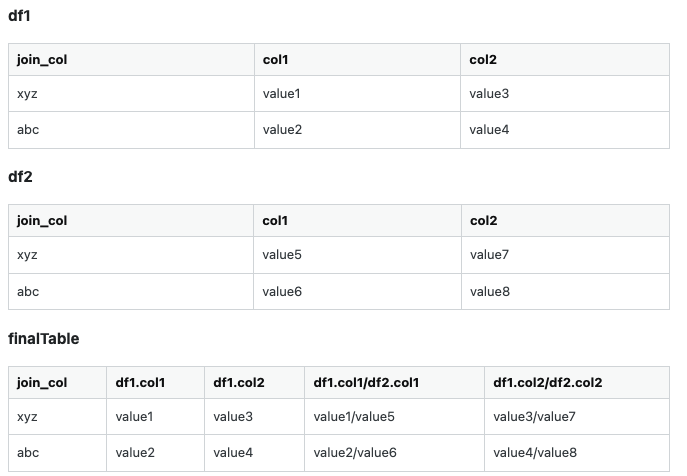Screen dimensions: 687x476
Task: Click the finalTable heading
Action: (x=44, y=339)
